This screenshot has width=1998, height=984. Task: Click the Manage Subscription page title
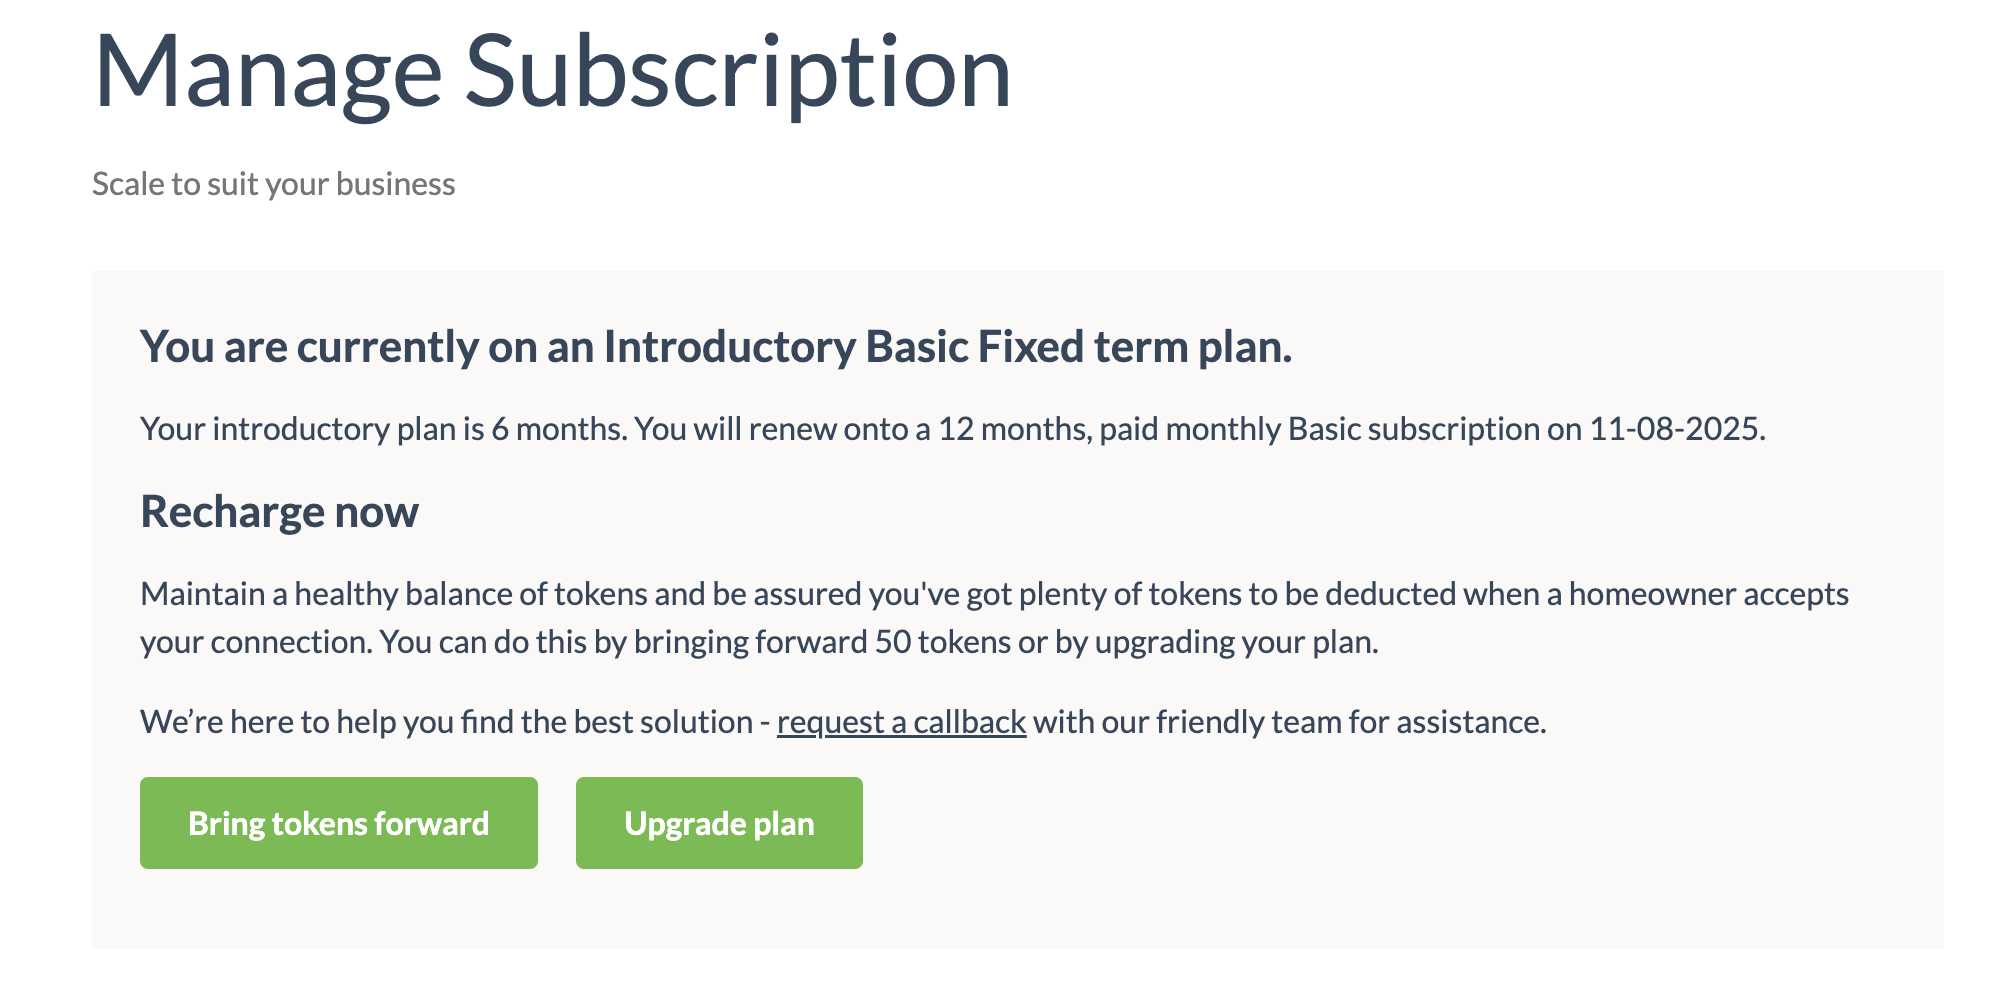(552, 72)
